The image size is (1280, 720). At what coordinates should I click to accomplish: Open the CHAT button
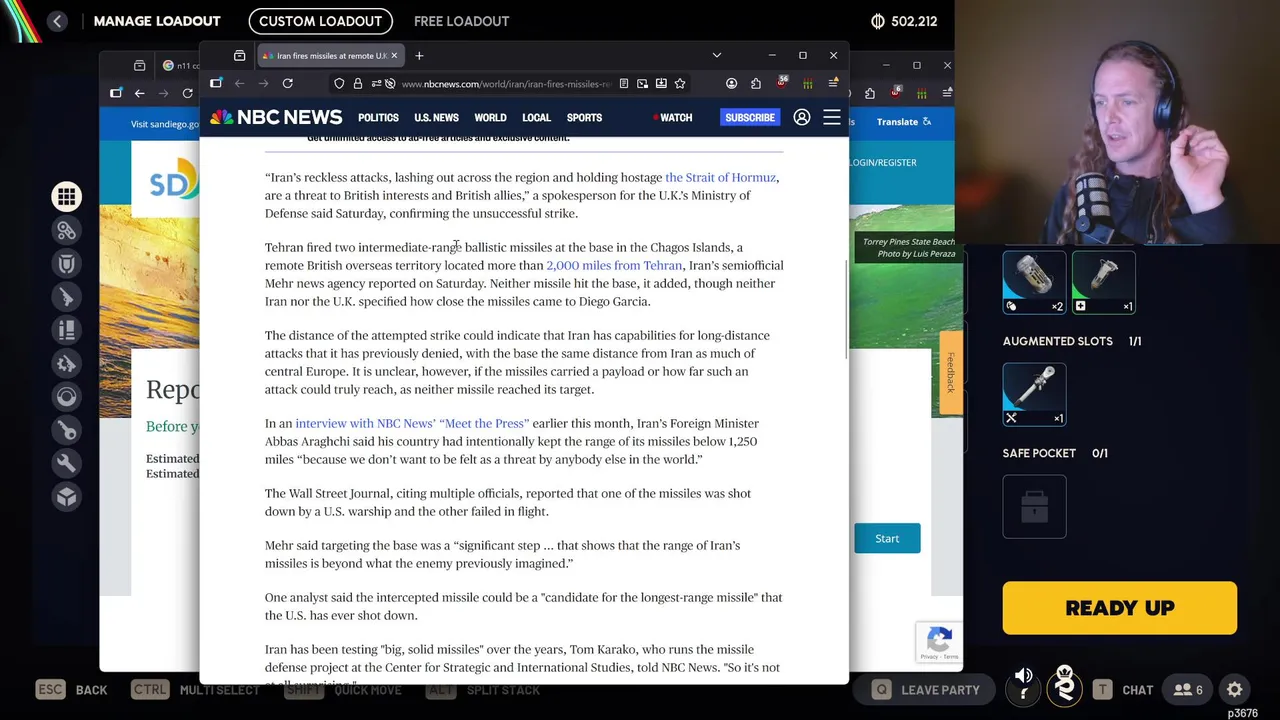point(1124,689)
